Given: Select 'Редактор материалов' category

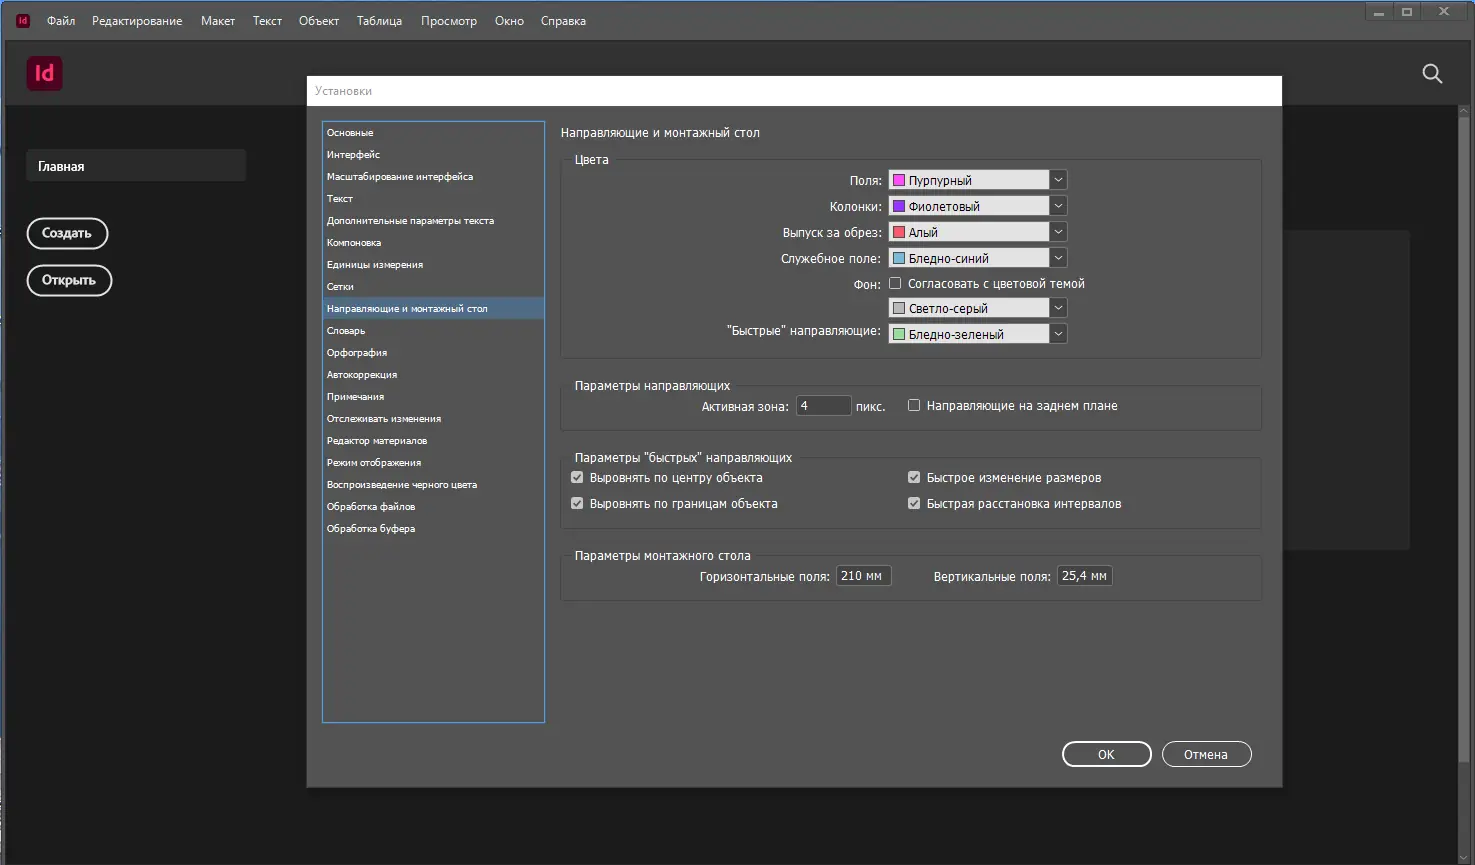Looking at the screenshot, I should pos(434,441).
